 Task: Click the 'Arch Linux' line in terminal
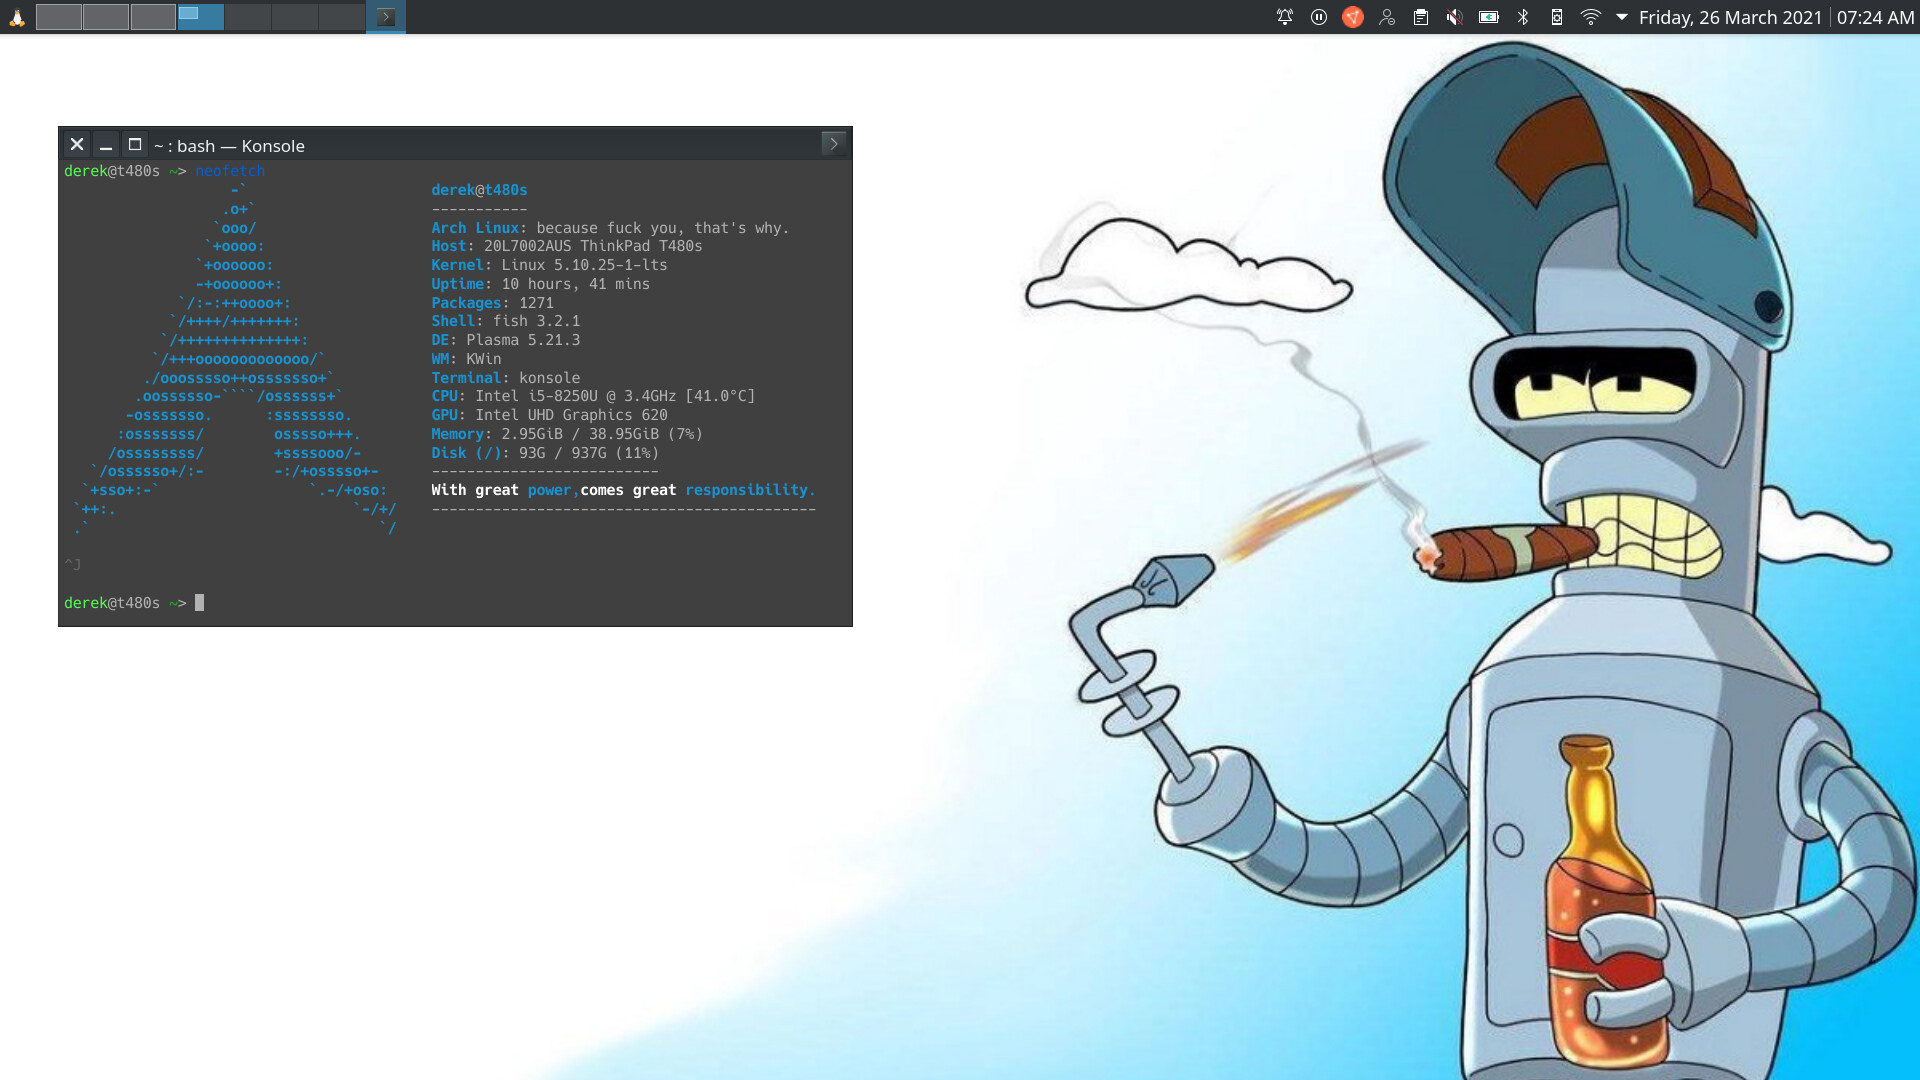pos(610,228)
